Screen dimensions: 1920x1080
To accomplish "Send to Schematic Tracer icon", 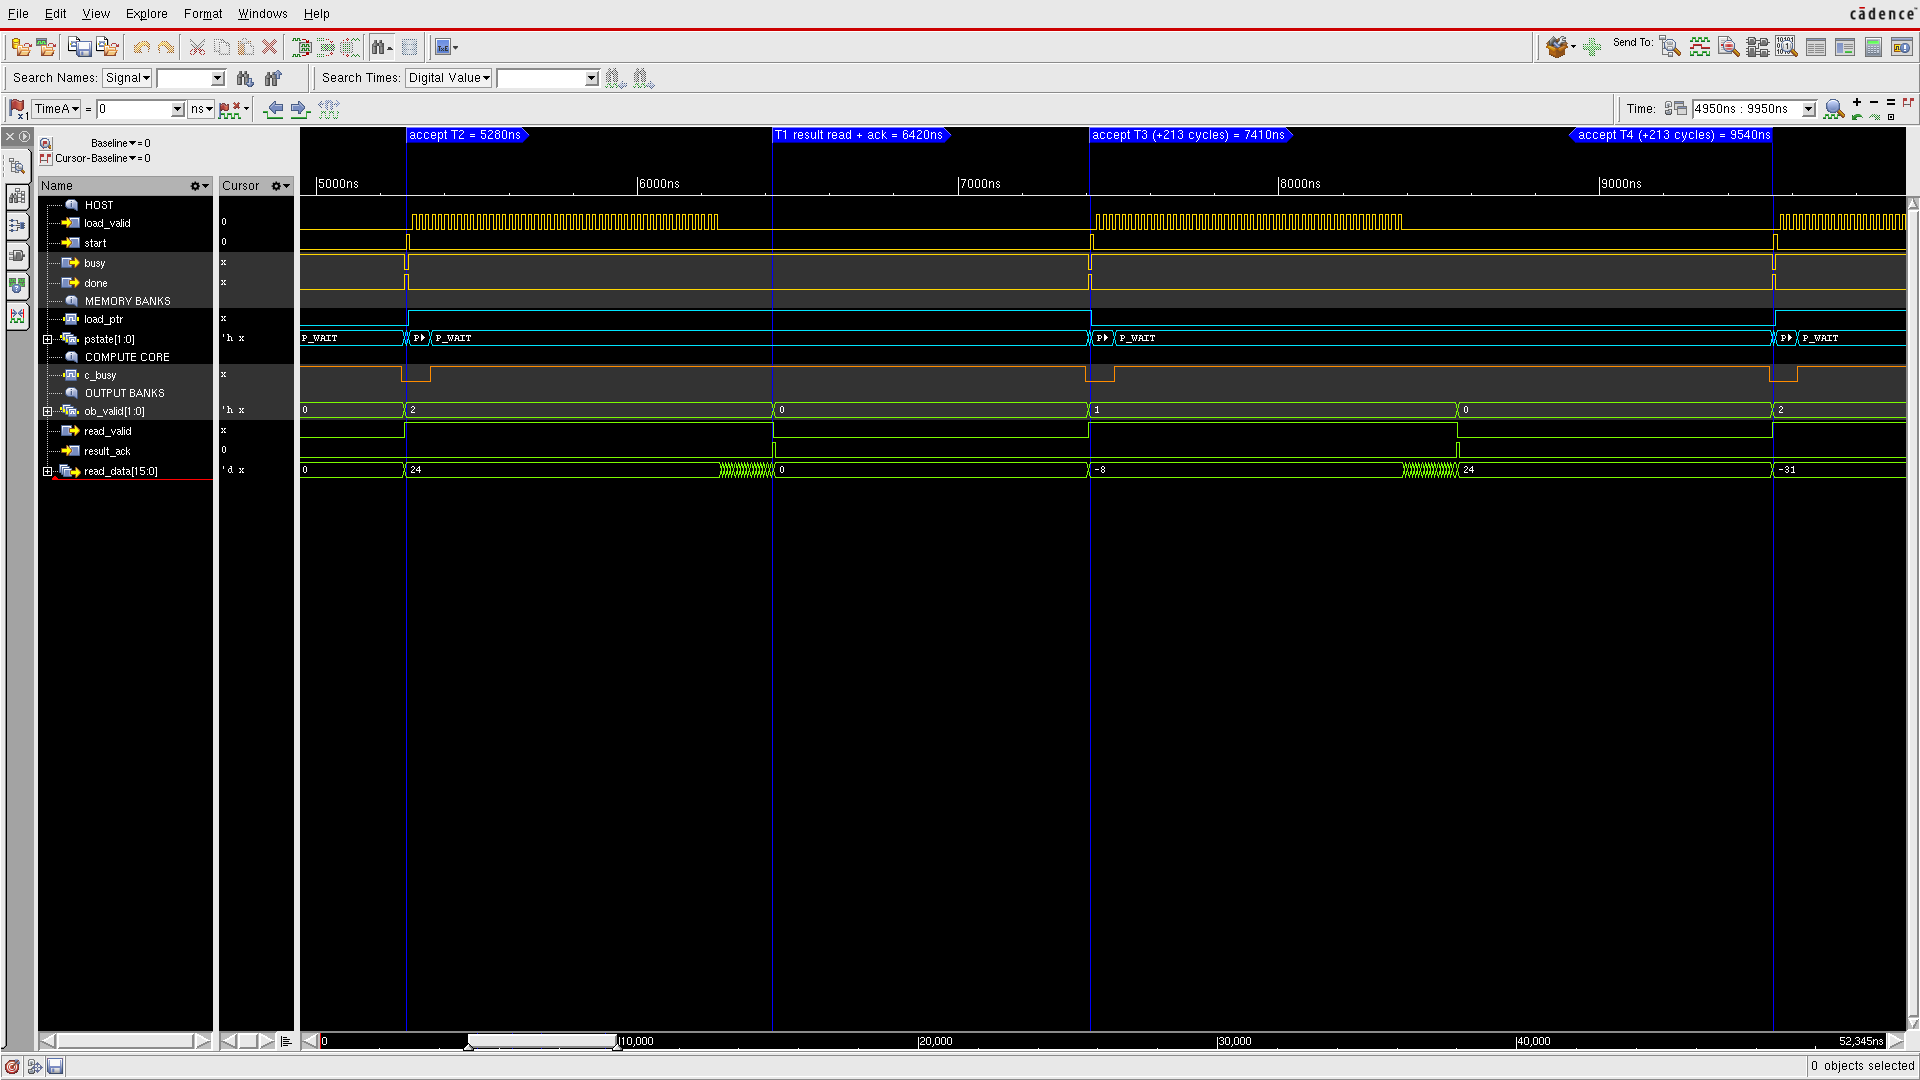I will tap(1757, 47).
